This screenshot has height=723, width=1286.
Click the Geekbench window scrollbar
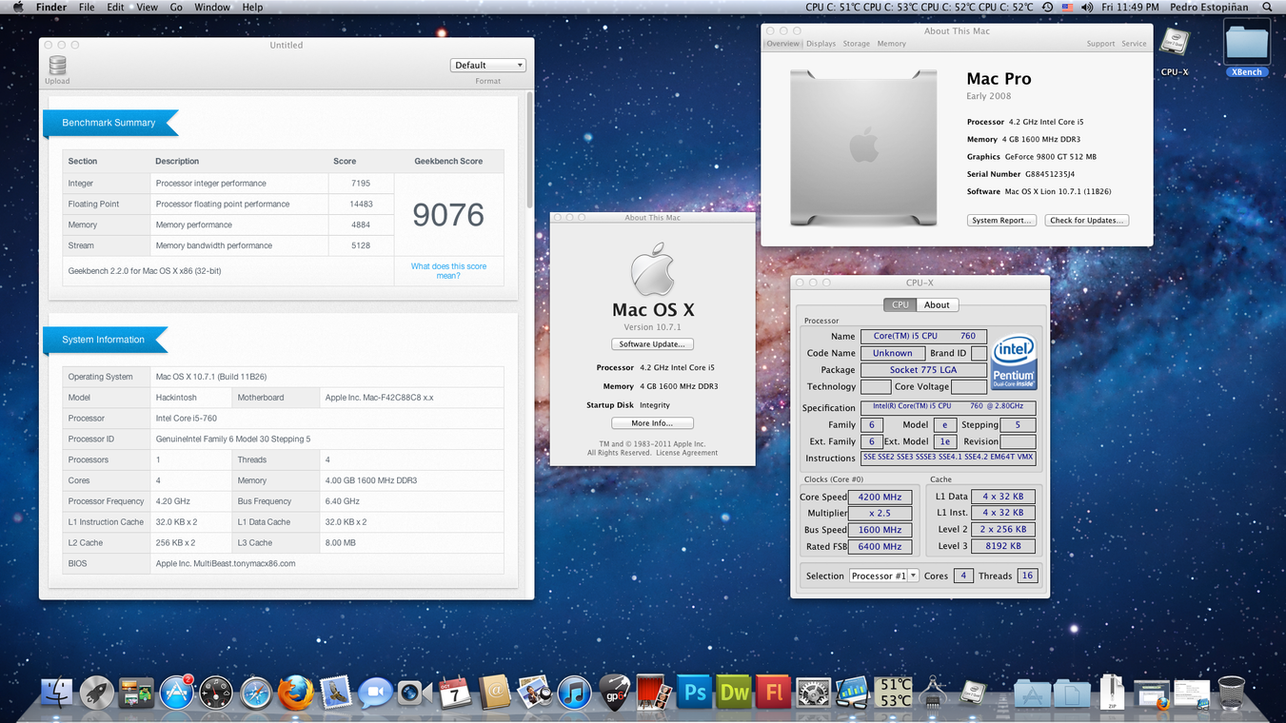pyautogui.click(x=530, y=148)
